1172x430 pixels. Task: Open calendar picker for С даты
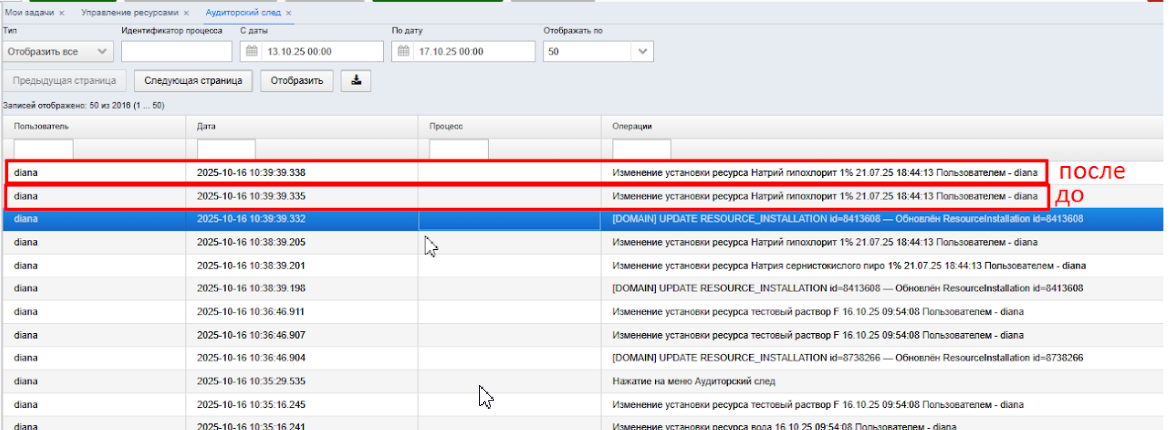(252, 52)
